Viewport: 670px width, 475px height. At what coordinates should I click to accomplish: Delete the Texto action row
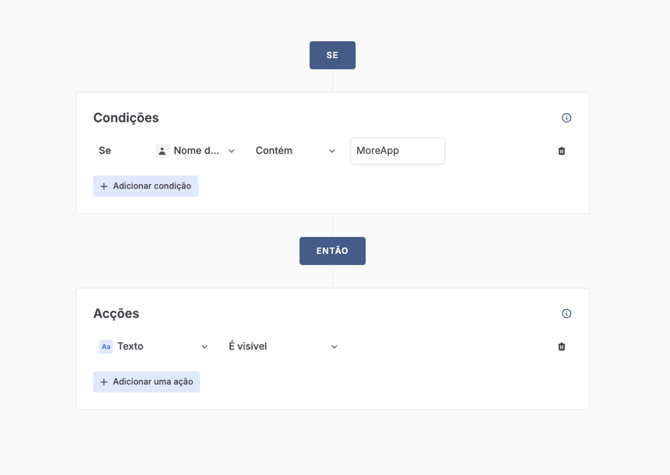(x=561, y=347)
